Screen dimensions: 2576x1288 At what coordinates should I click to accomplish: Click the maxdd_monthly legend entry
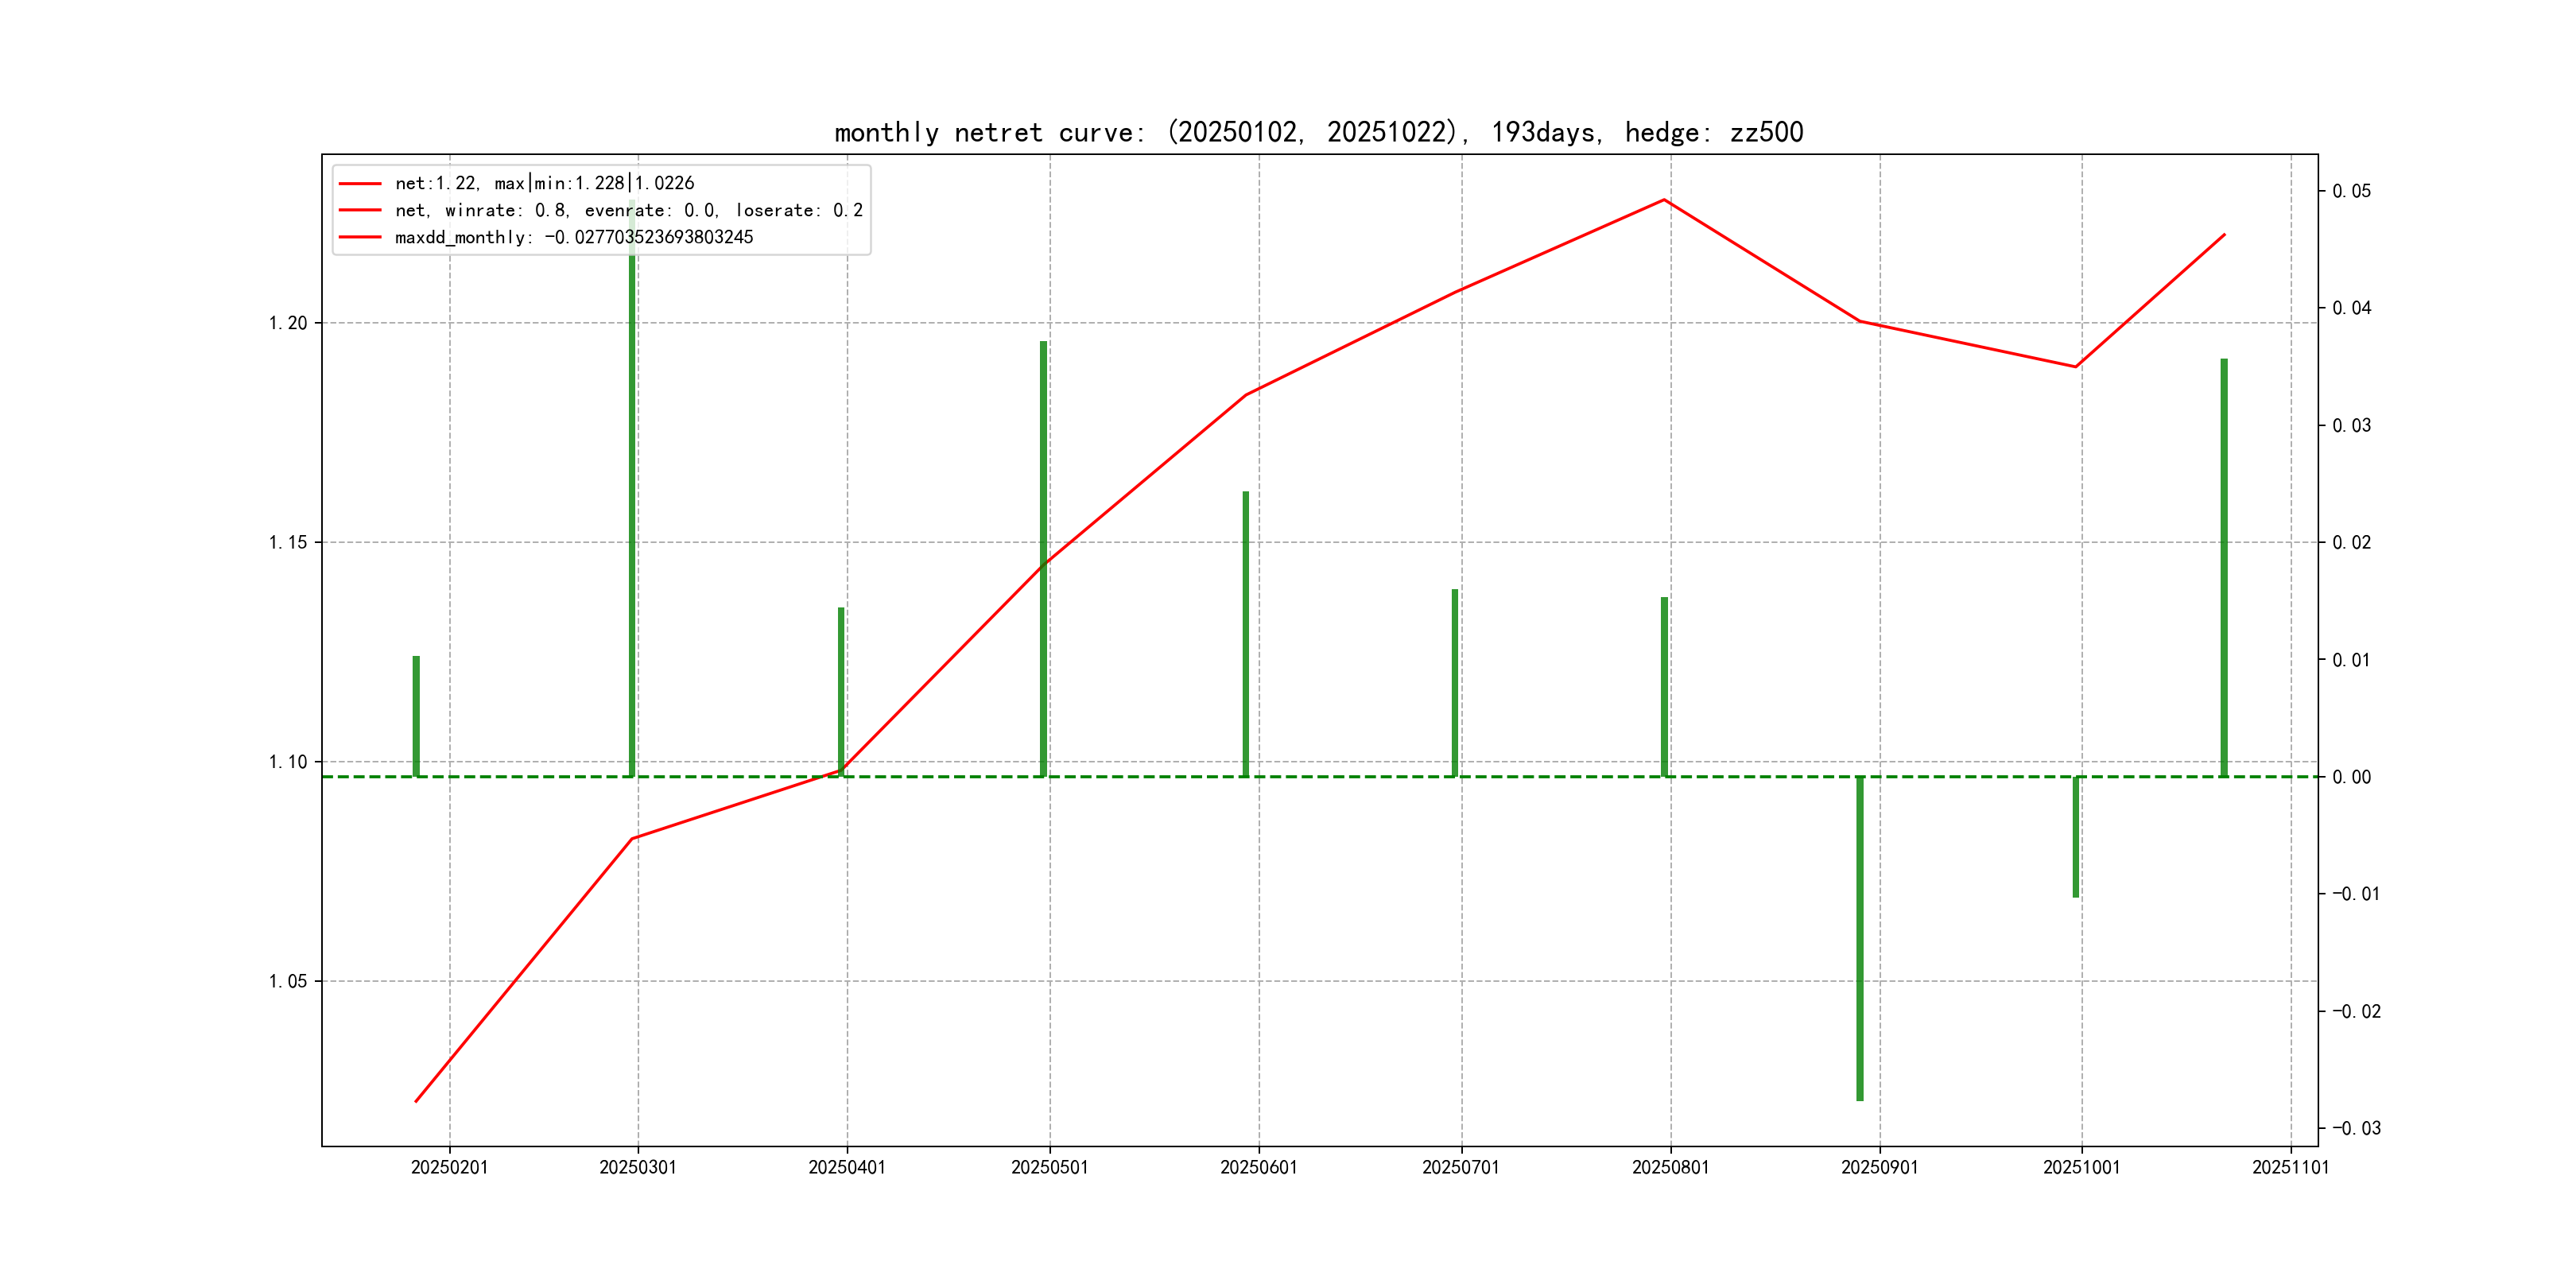573,237
